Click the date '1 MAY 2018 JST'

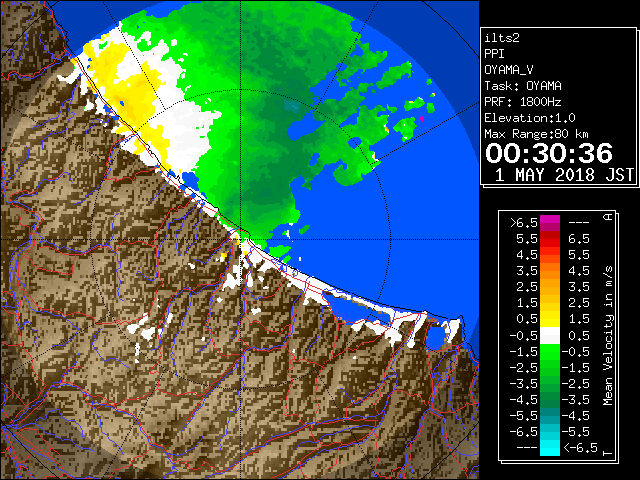pos(564,175)
